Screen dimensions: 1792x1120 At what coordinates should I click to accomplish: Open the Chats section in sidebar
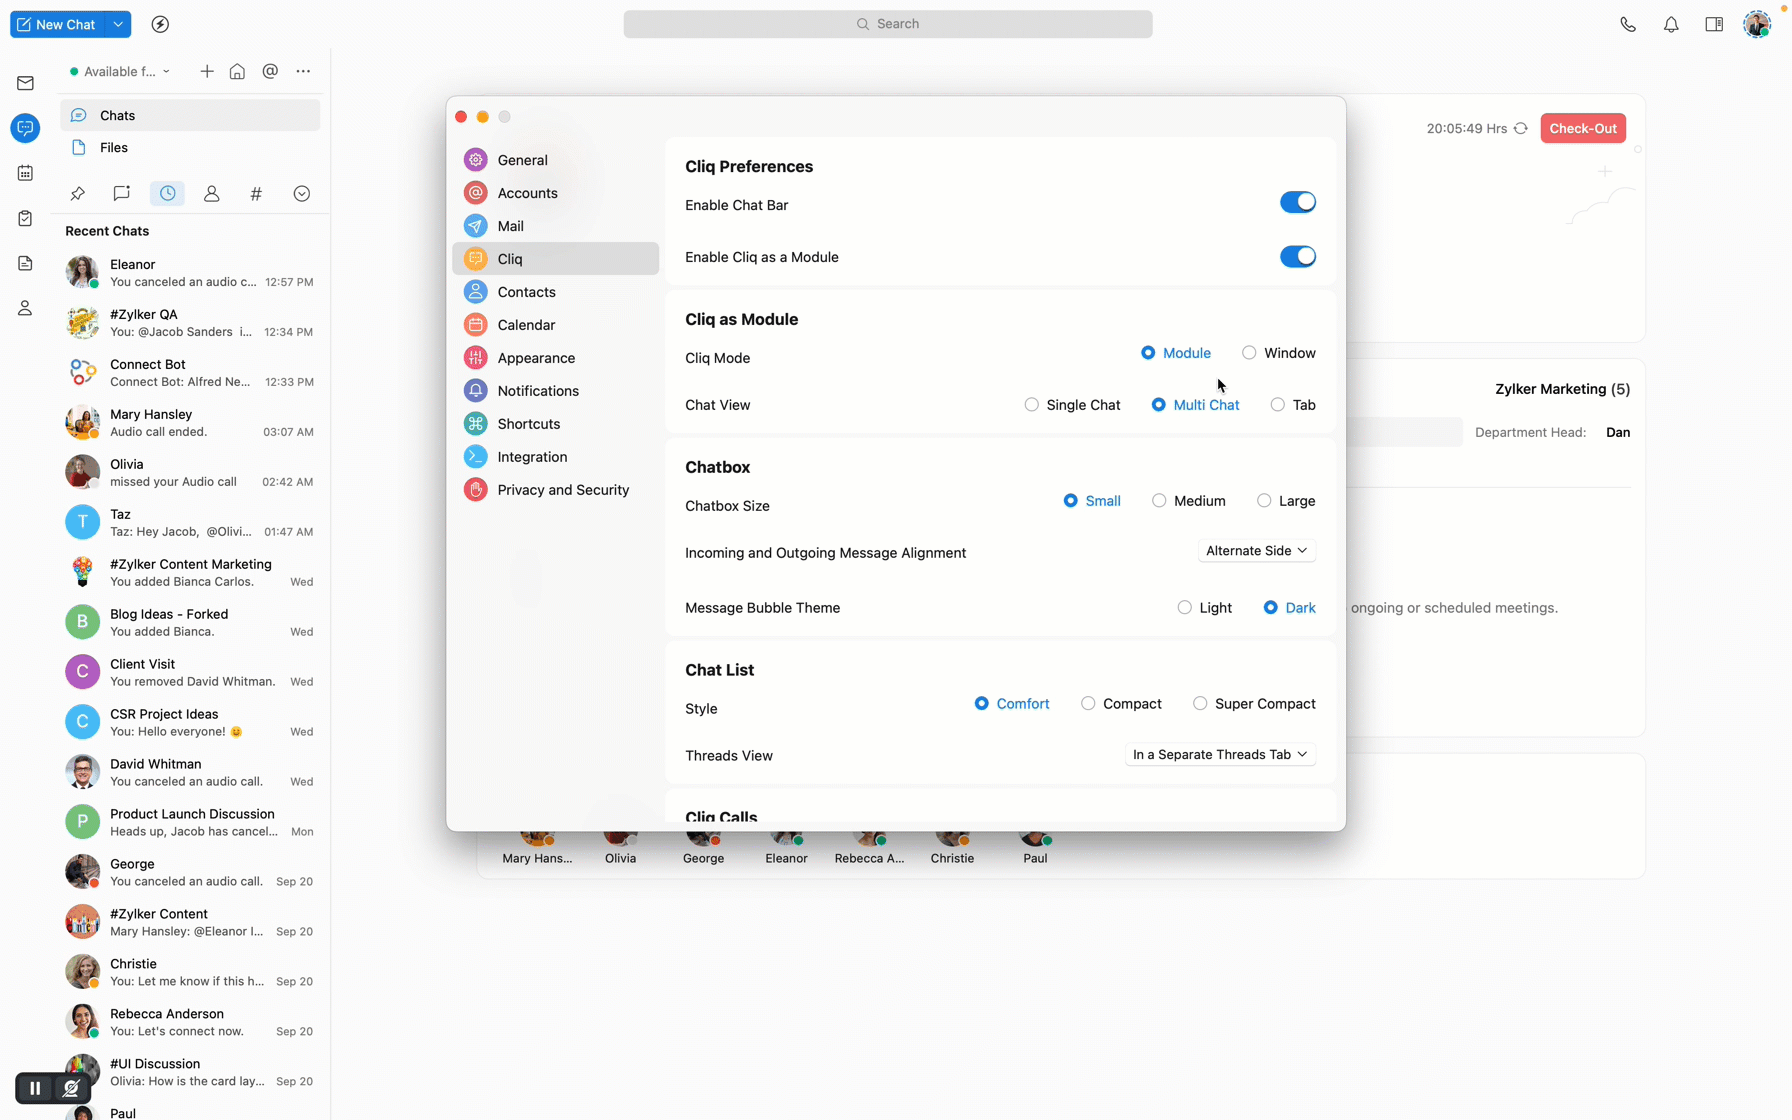coord(190,115)
